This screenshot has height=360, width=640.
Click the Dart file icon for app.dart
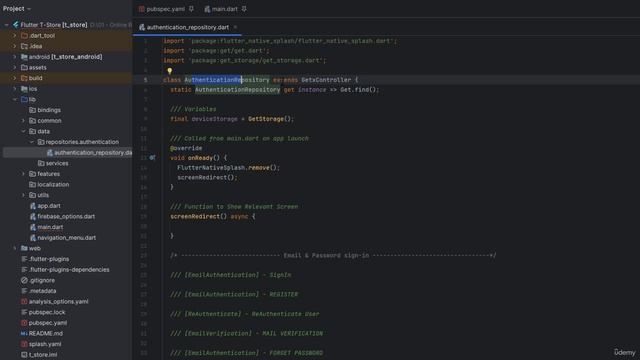[x=33, y=206]
